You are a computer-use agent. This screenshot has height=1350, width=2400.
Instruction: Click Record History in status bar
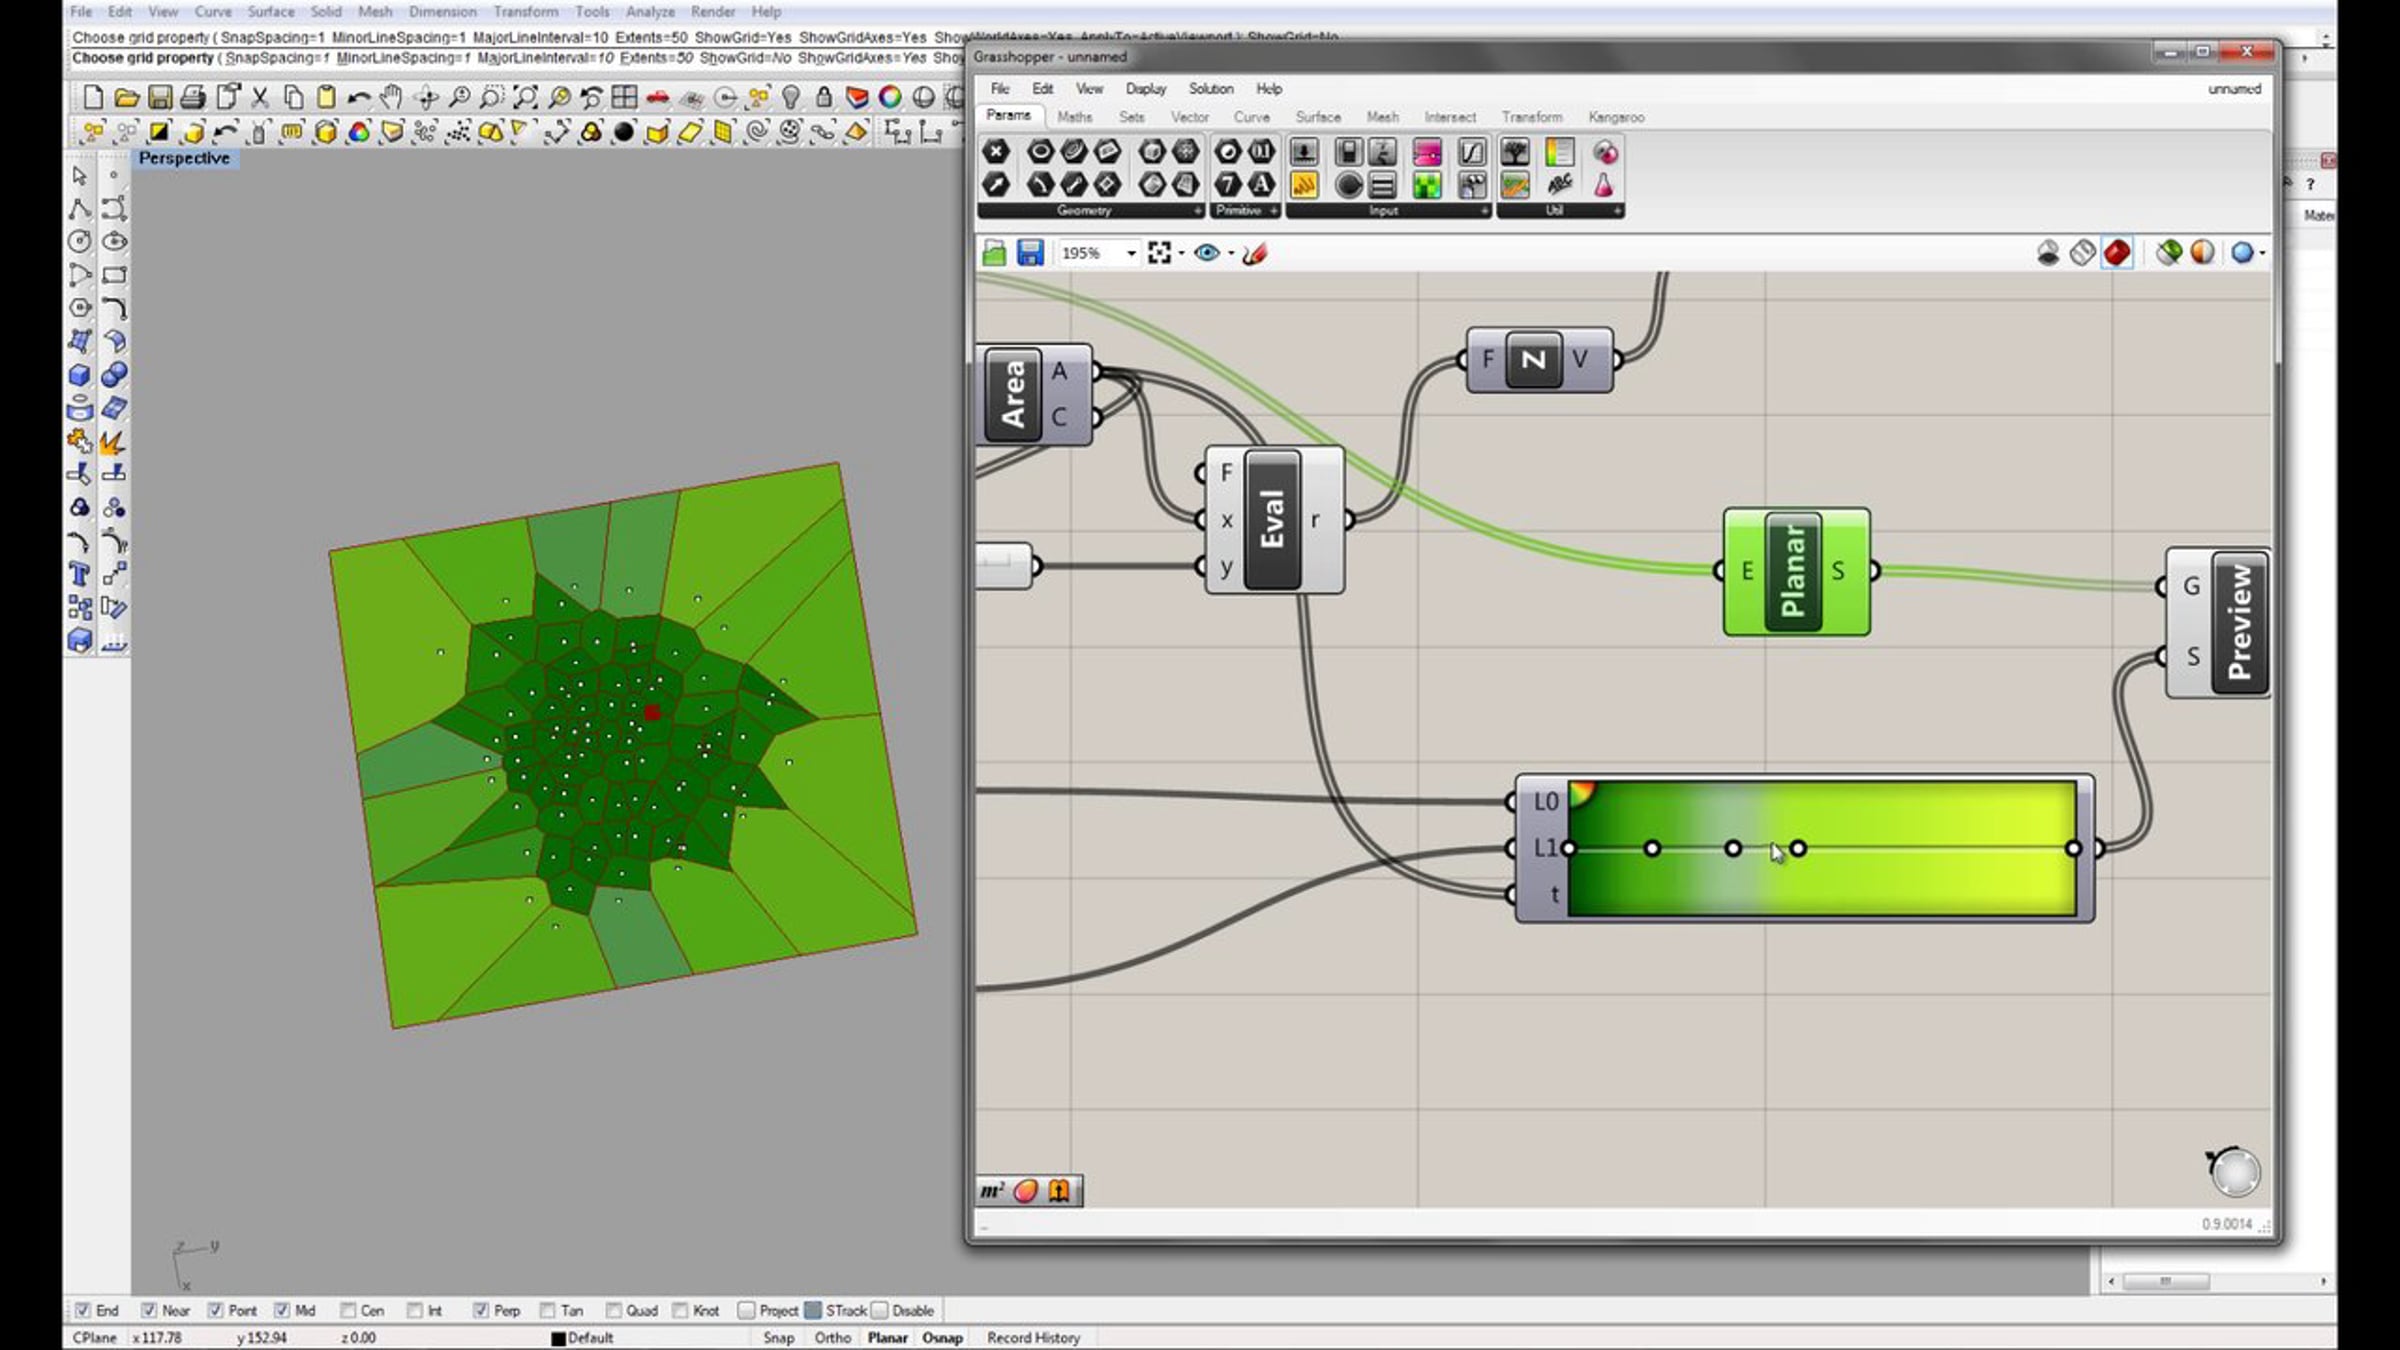point(1033,1337)
